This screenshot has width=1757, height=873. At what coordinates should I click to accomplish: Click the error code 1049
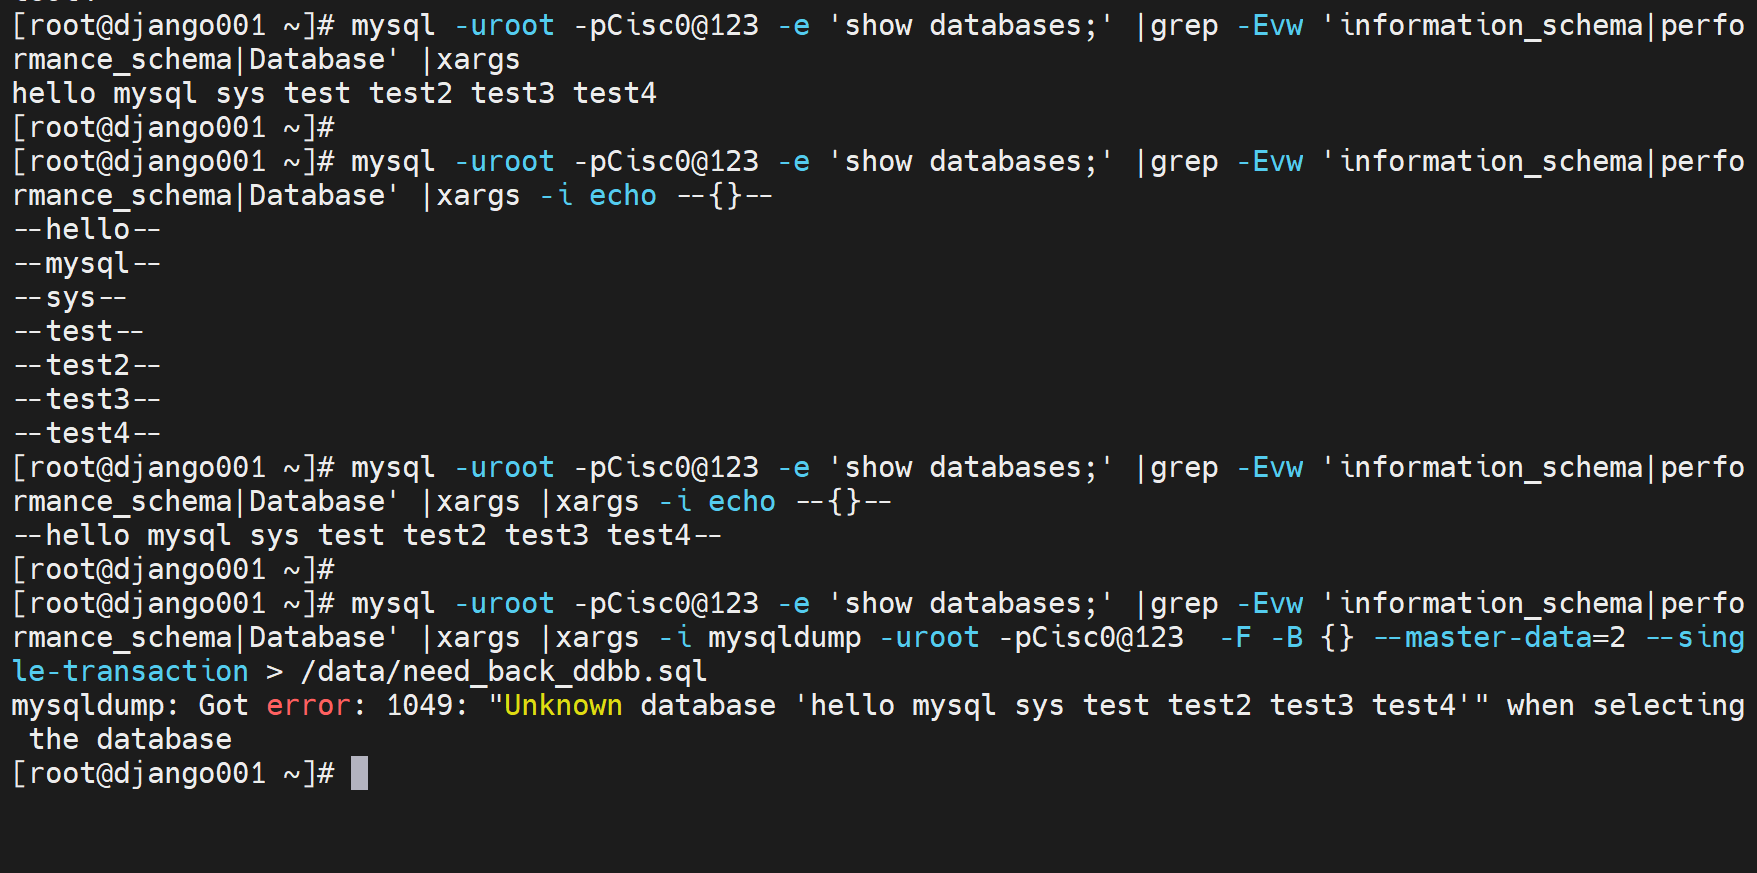pos(419,706)
